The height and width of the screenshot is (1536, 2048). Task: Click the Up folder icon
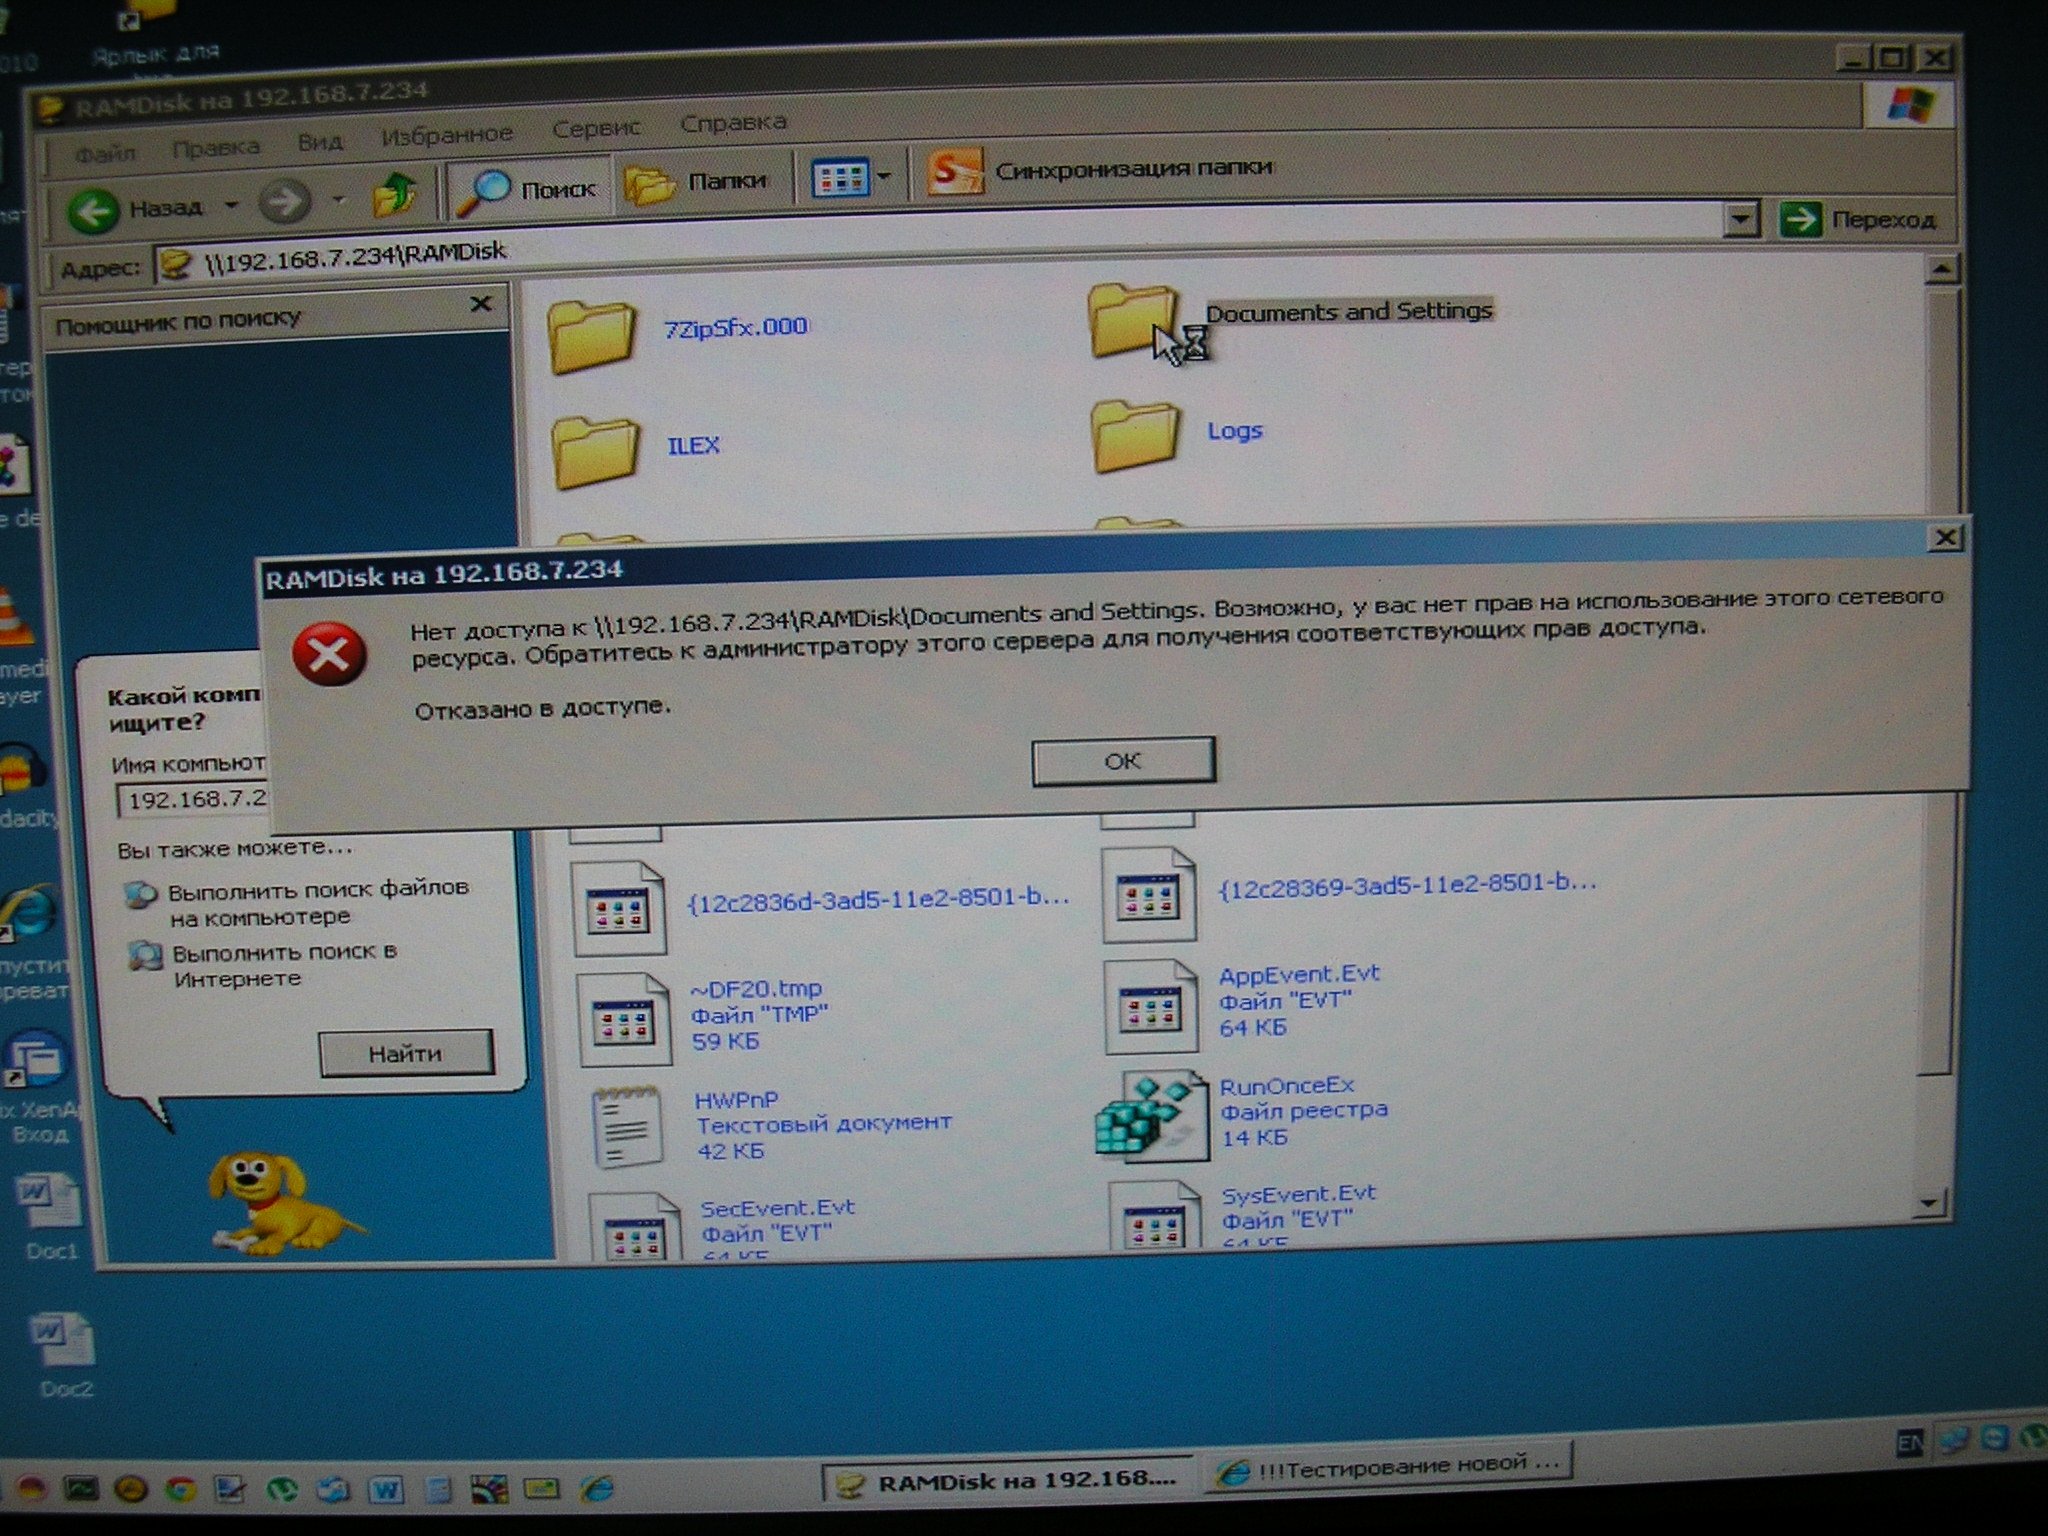pos(396,195)
